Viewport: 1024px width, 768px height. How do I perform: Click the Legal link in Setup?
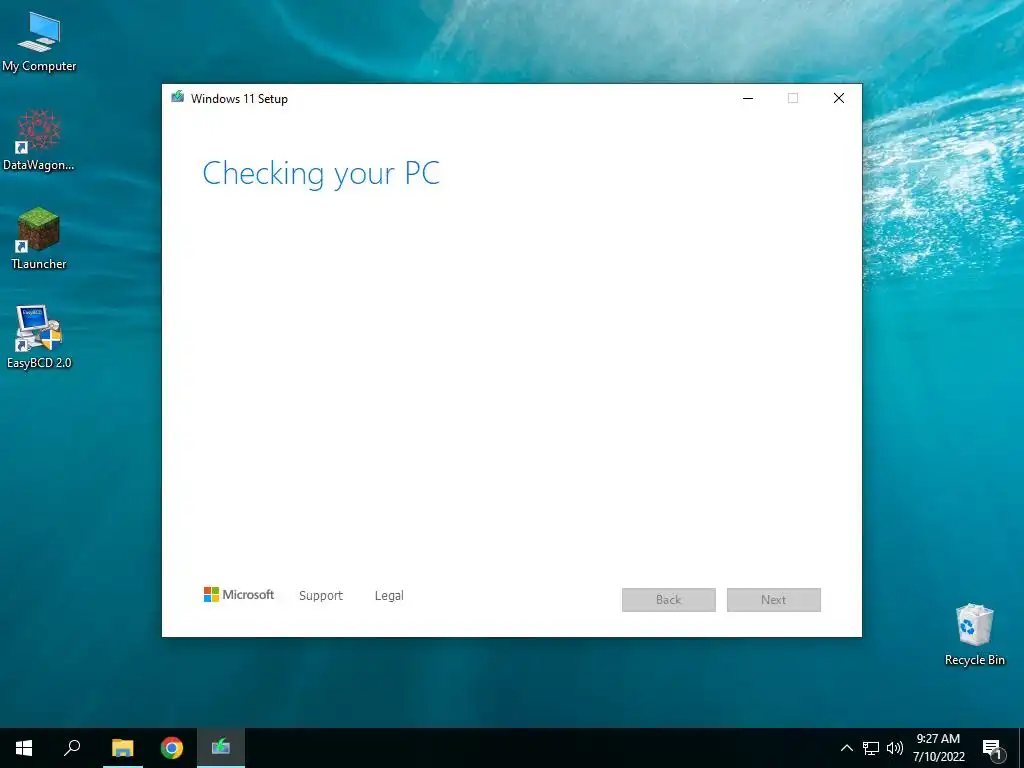pyautogui.click(x=389, y=596)
